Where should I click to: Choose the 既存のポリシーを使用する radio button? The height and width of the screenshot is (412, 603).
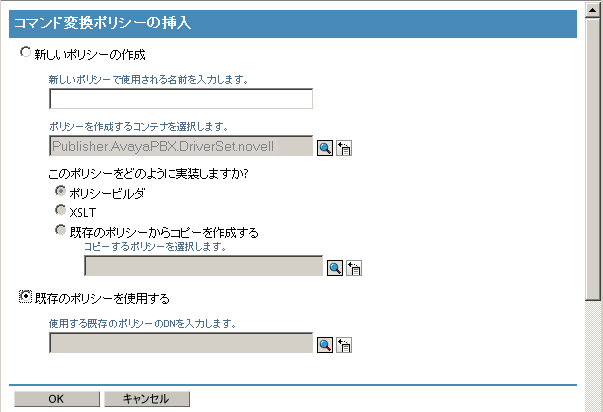pyautogui.click(x=26, y=297)
